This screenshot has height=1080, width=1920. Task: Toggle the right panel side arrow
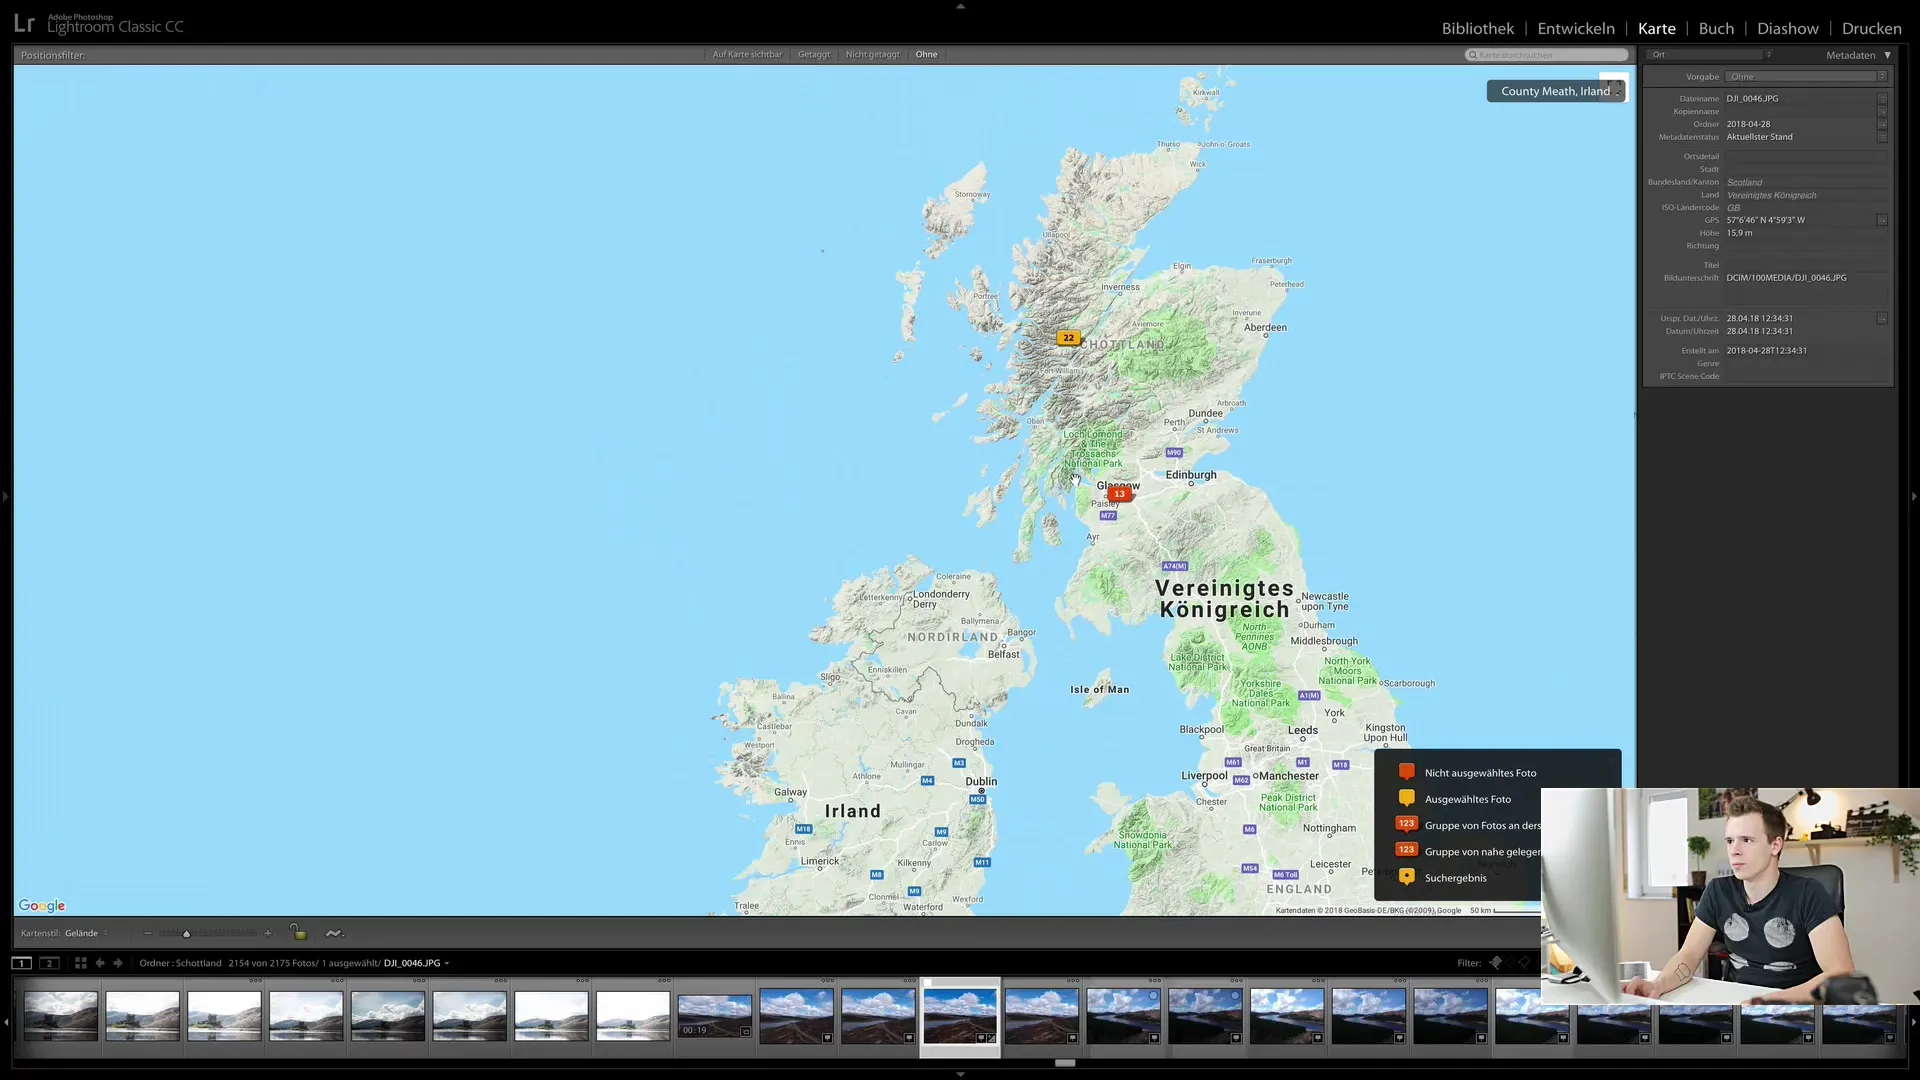pos(1914,496)
